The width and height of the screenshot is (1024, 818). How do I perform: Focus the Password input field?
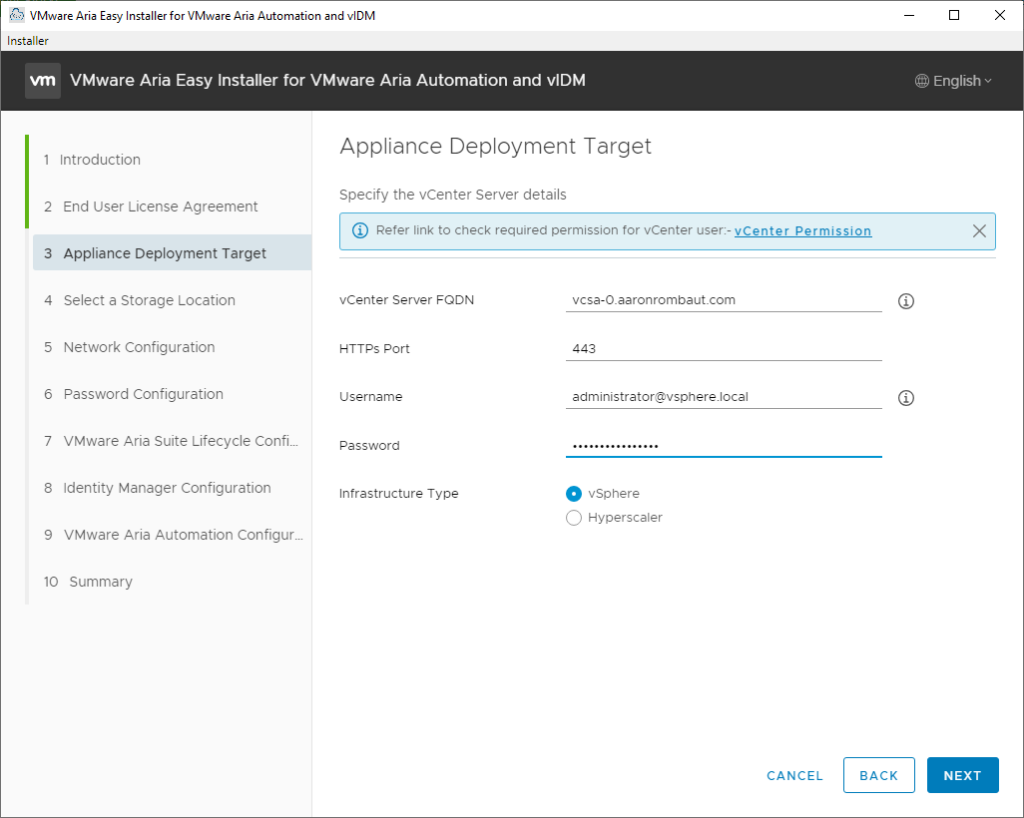pyautogui.click(x=723, y=445)
